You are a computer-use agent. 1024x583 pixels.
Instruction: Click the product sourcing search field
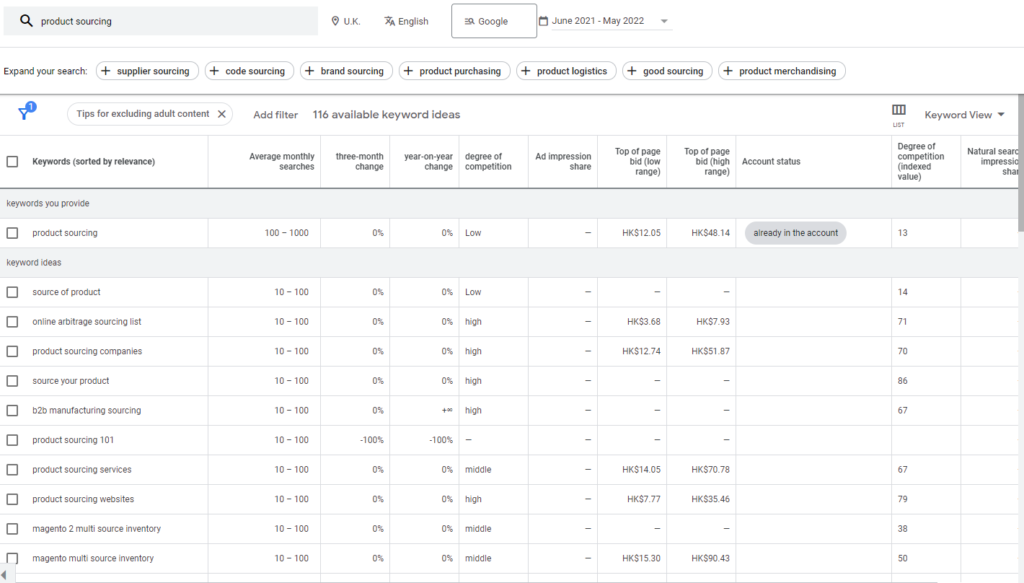click(170, 21)
